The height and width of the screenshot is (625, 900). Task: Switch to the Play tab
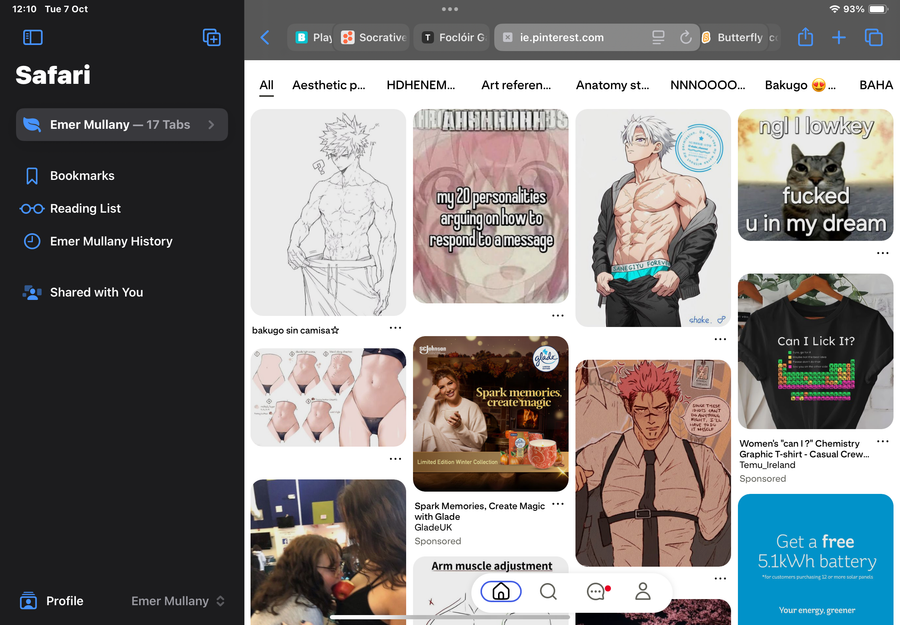pos(311,37)
